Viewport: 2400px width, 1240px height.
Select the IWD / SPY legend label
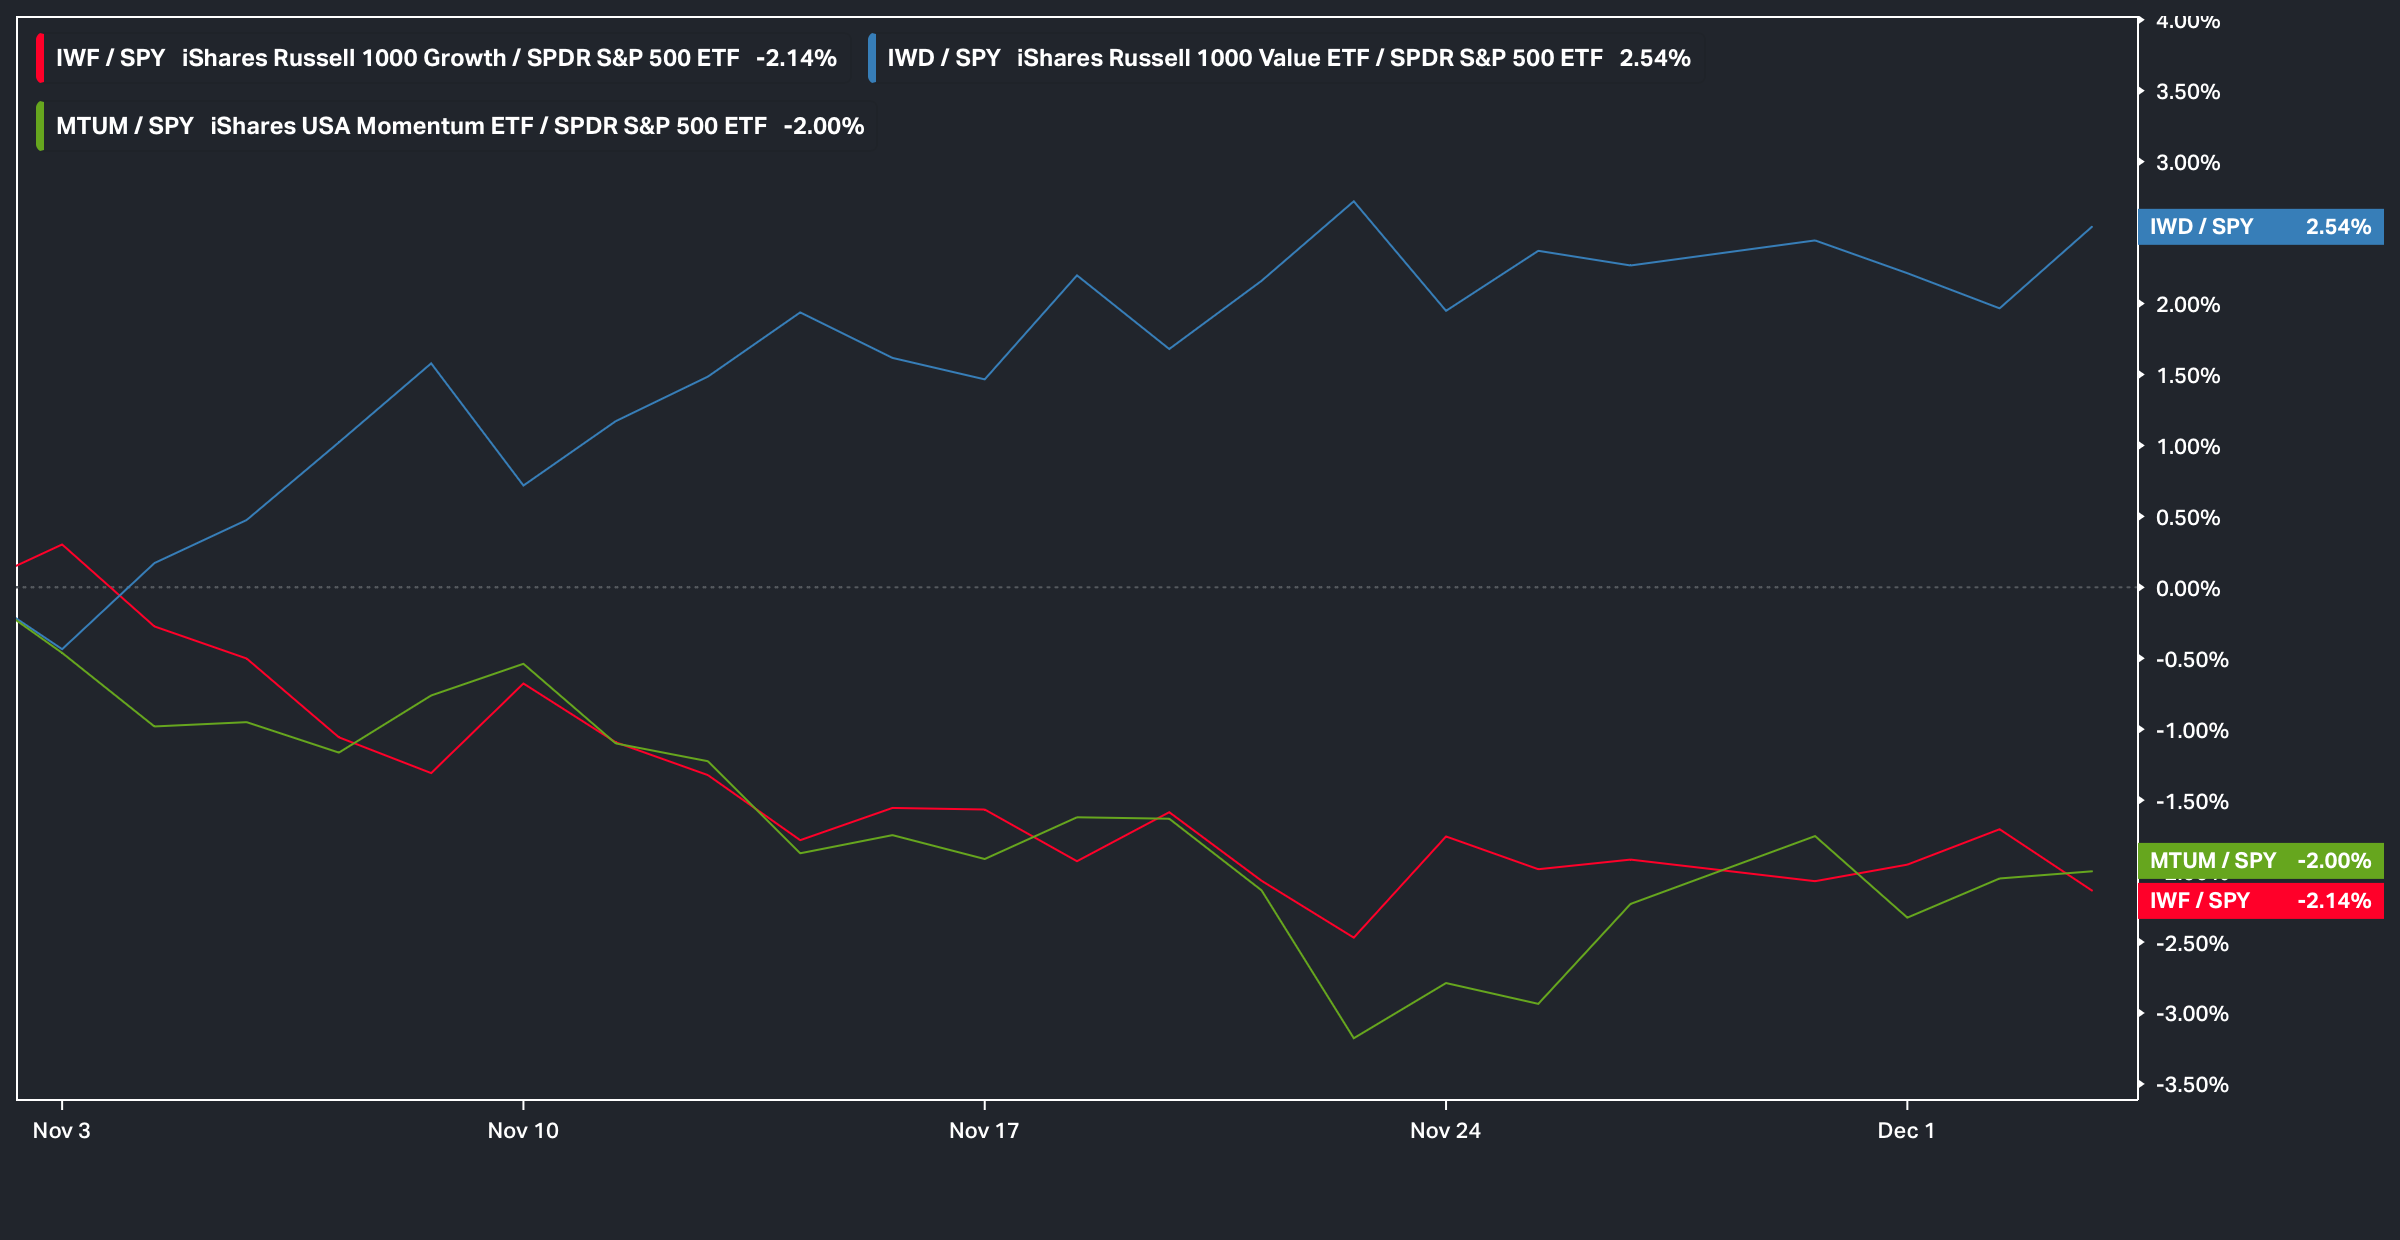click(943, 58)
